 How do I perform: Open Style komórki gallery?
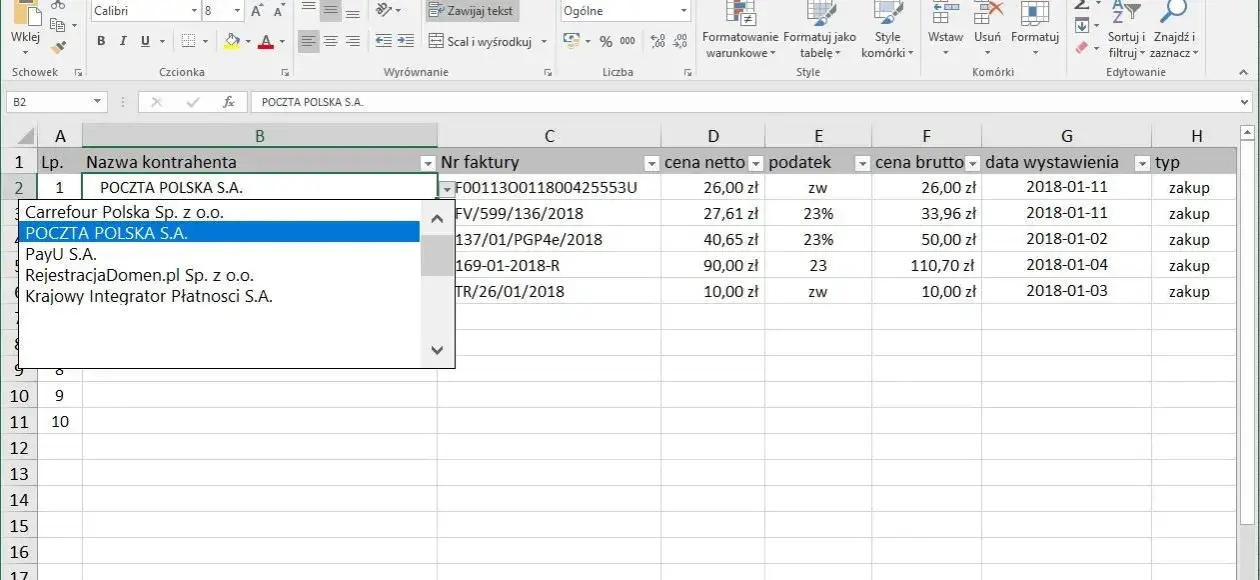pyautogui.click(x=887, y=30)
